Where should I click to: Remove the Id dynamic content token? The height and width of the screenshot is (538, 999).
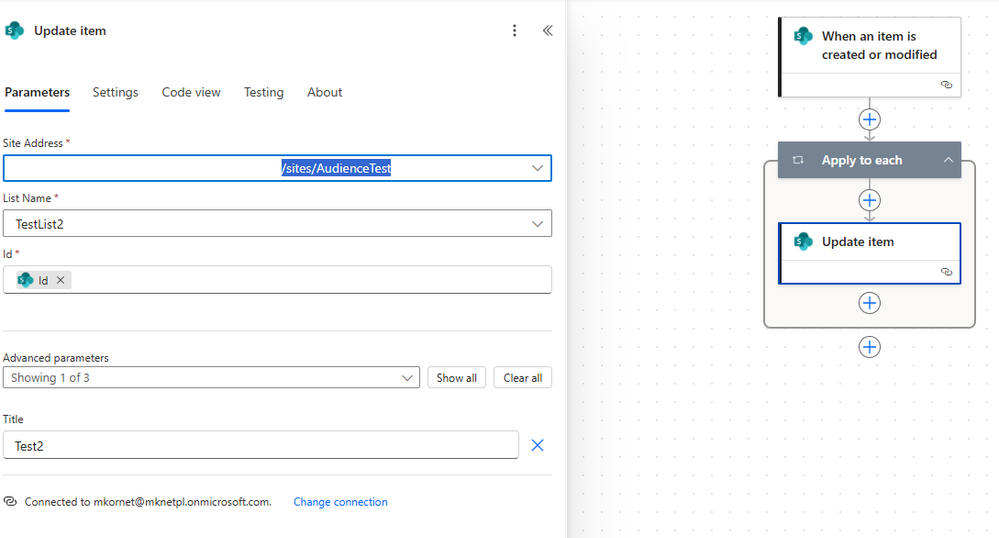(x=61, y=280)
